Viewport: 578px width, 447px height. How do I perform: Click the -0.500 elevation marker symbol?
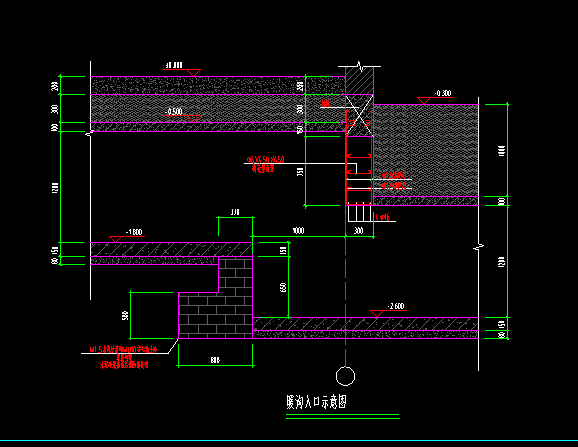pos(193,119)
